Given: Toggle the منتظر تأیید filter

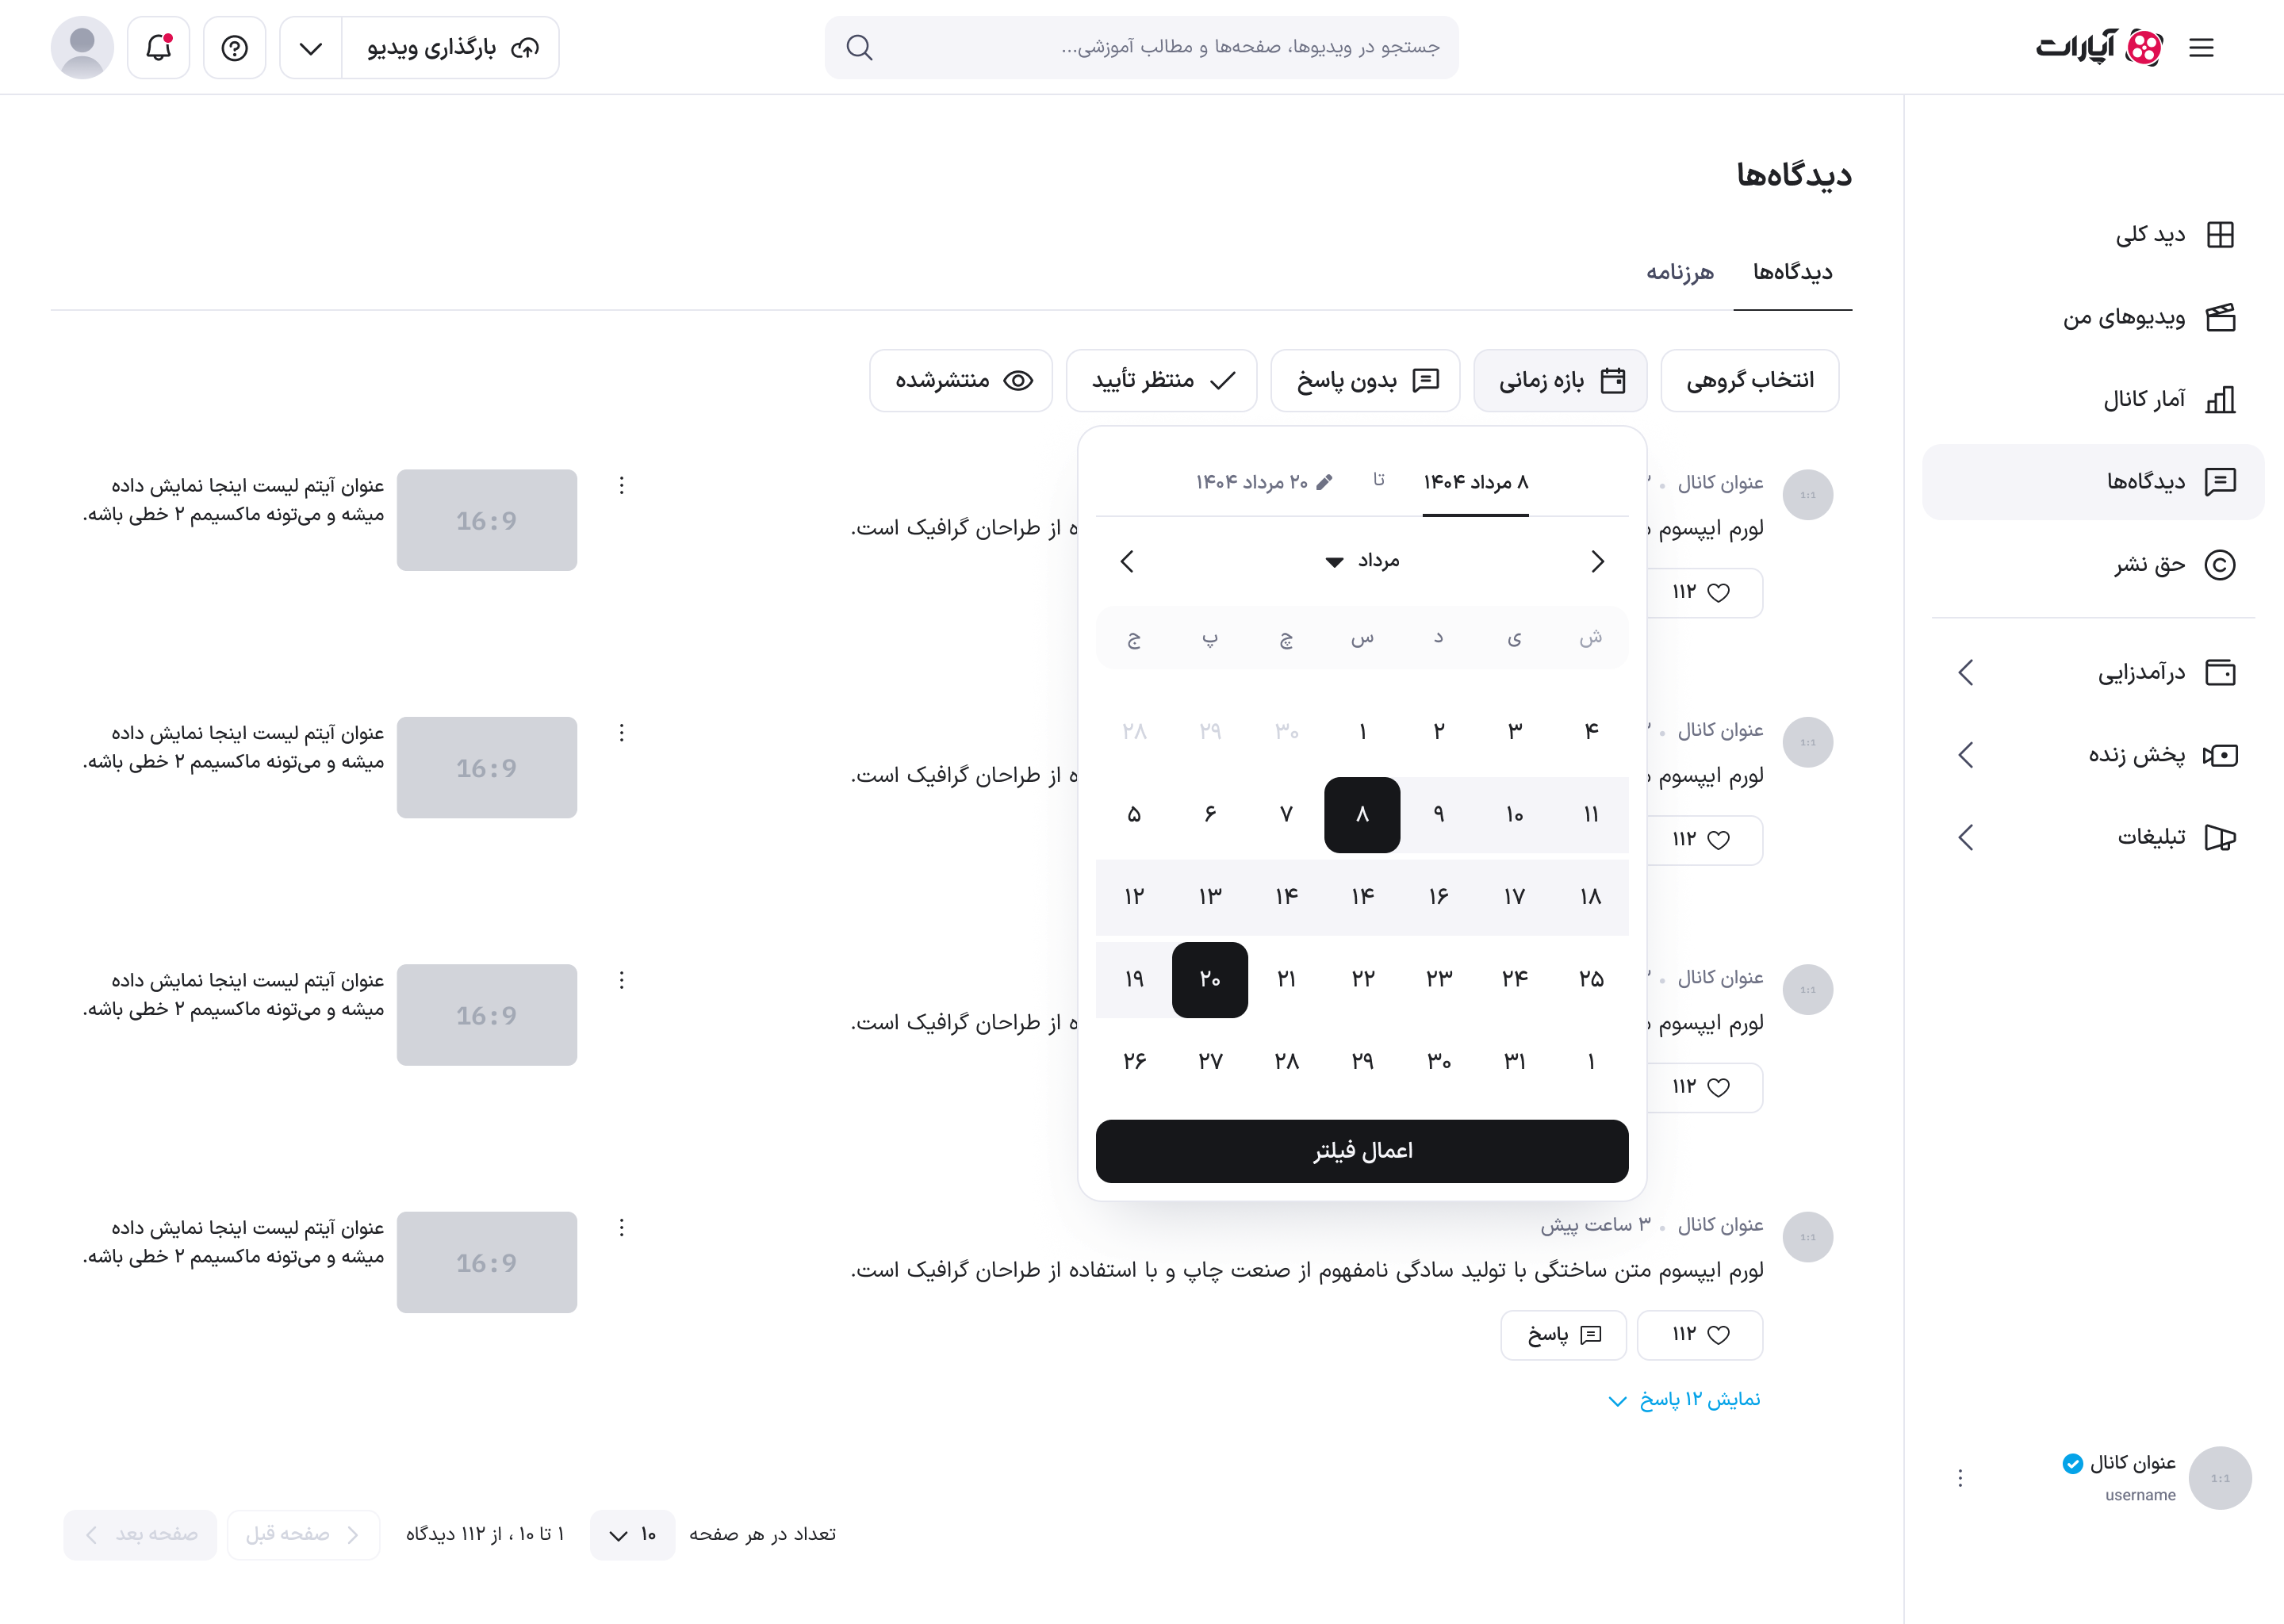Looking at the screenshot, I should click(1161, 380).
